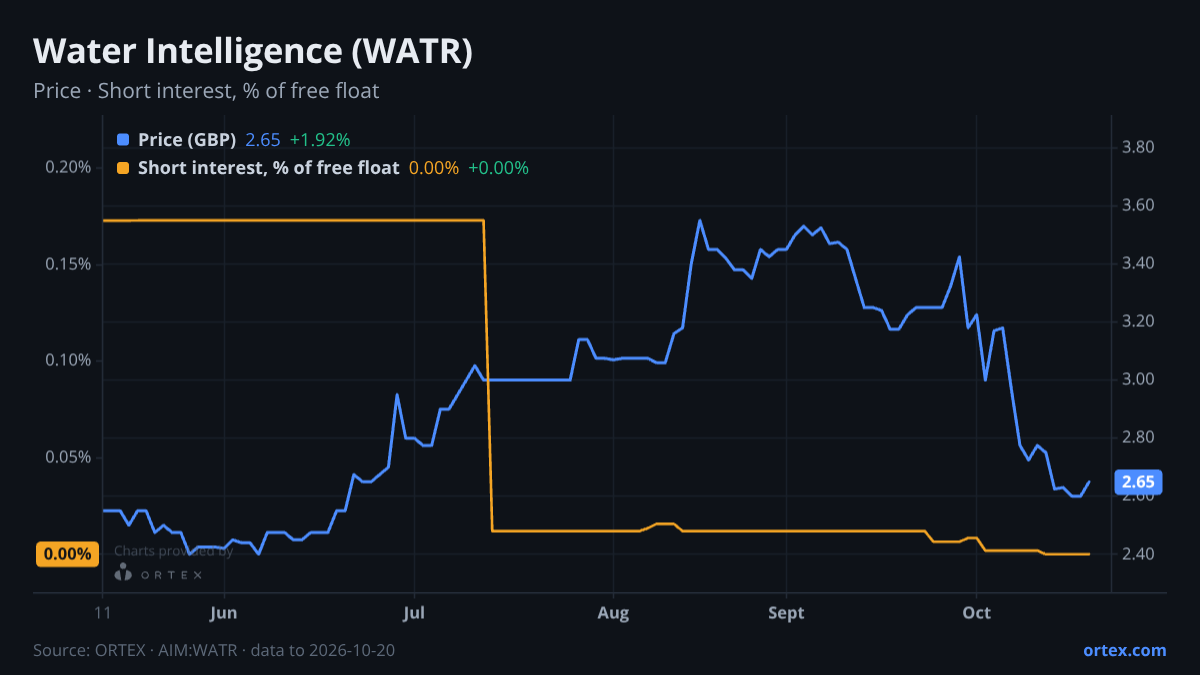Click the subtitle Price · Short interest, % of free float

[206, 91]
